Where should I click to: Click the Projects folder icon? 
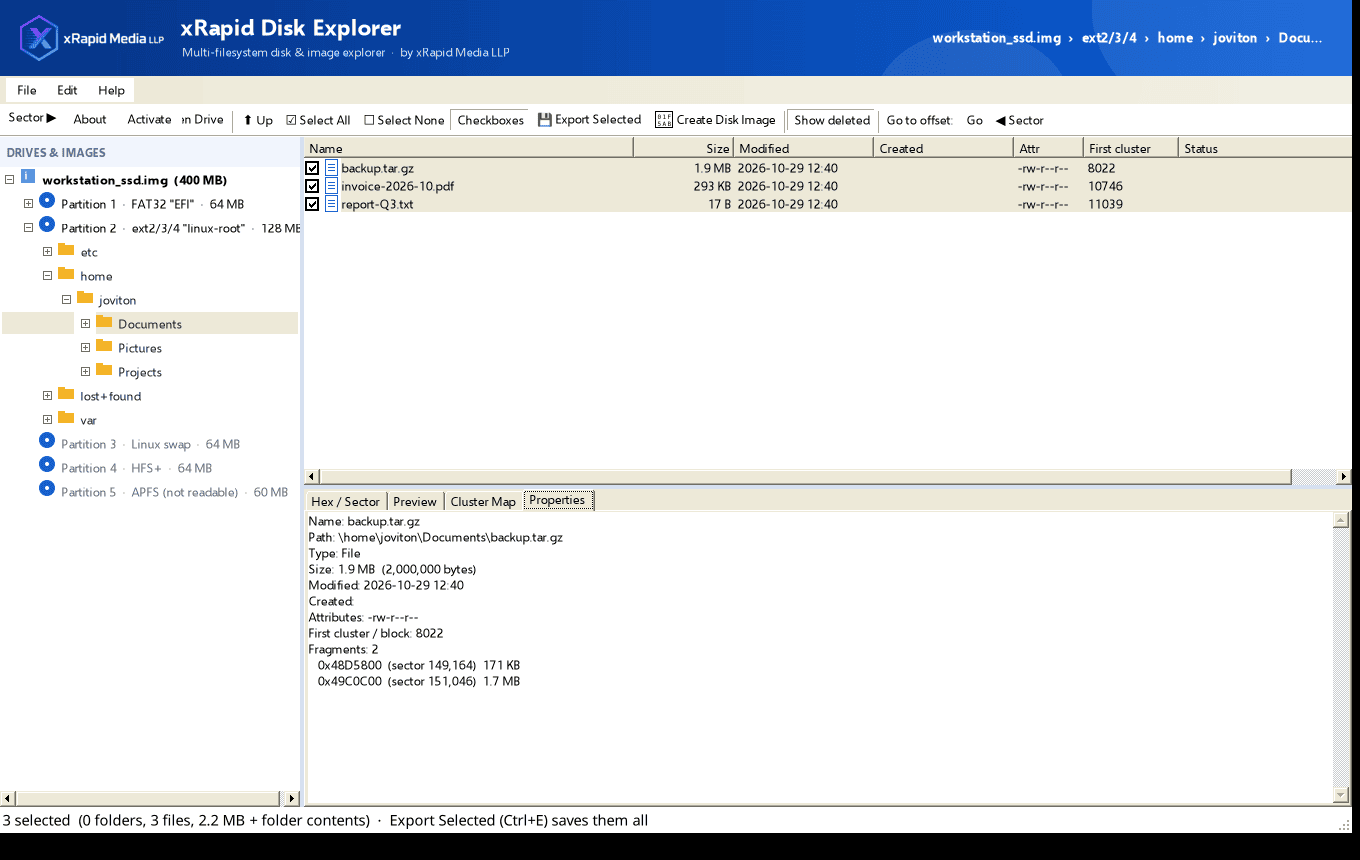[x=104, y=370]
